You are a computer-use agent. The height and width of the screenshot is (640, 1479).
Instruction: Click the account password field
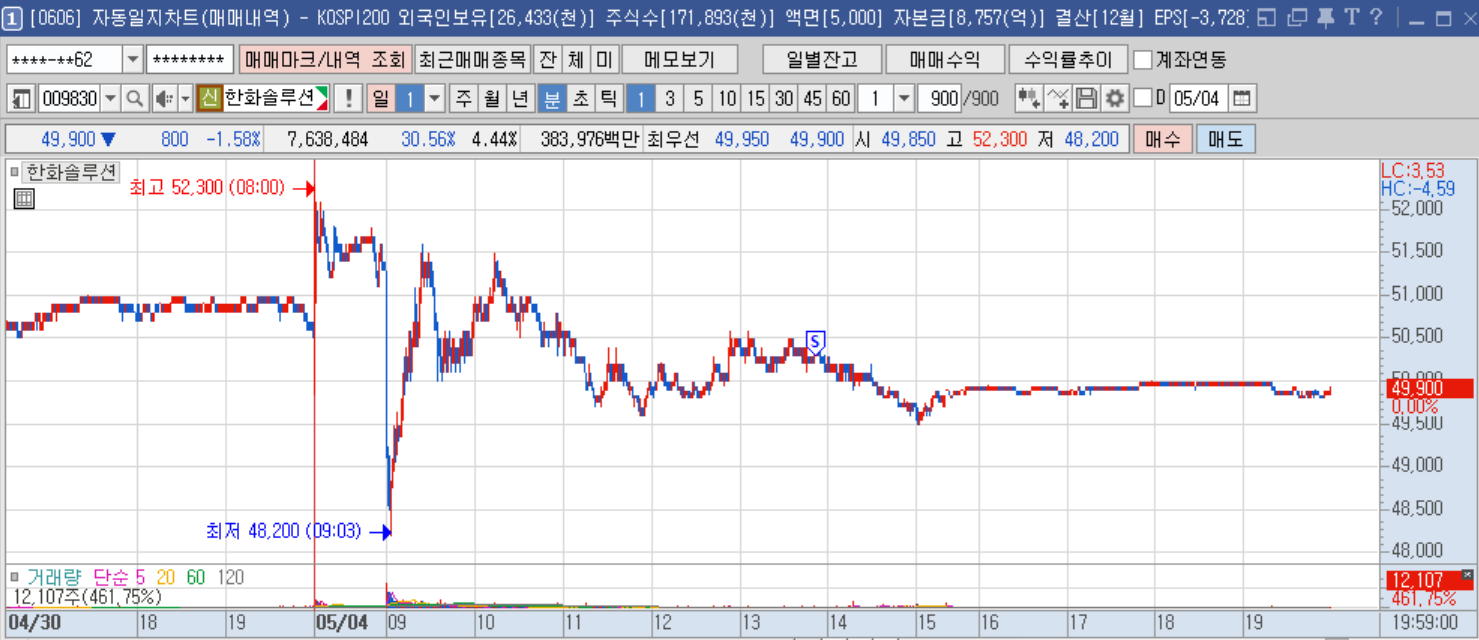click(190, 60)
